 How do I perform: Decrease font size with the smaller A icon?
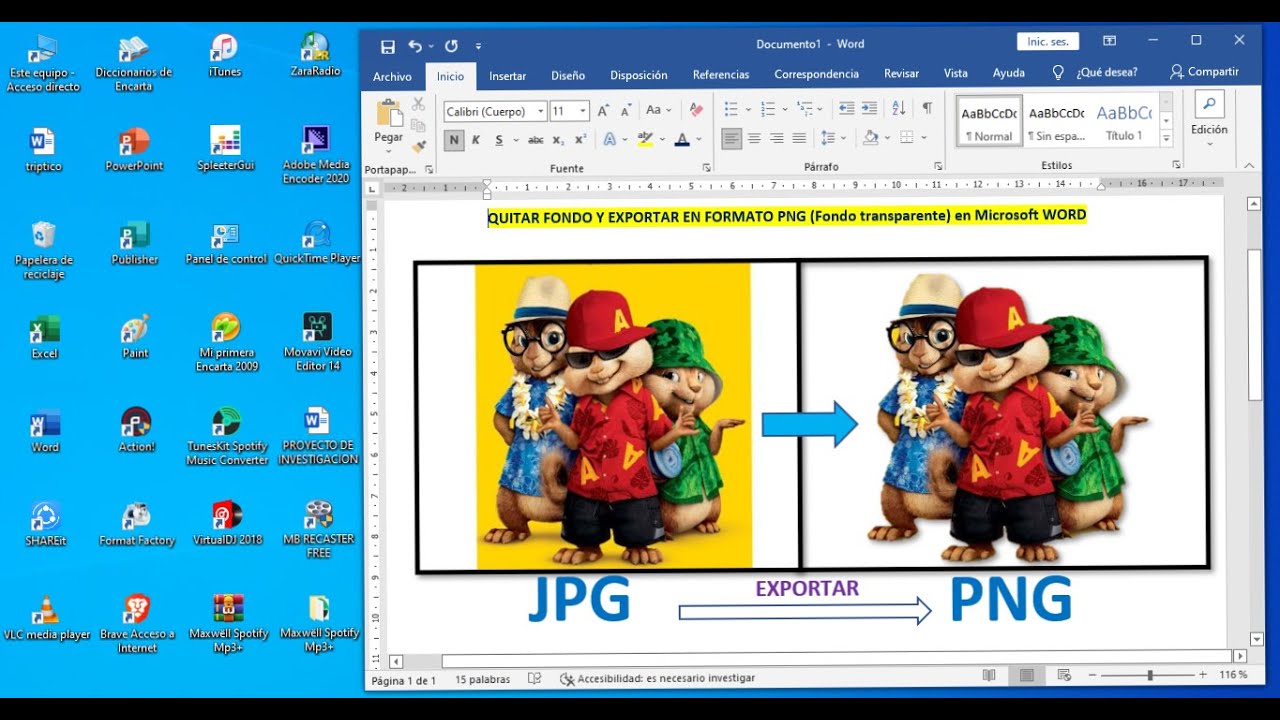[x=624, y=111]
